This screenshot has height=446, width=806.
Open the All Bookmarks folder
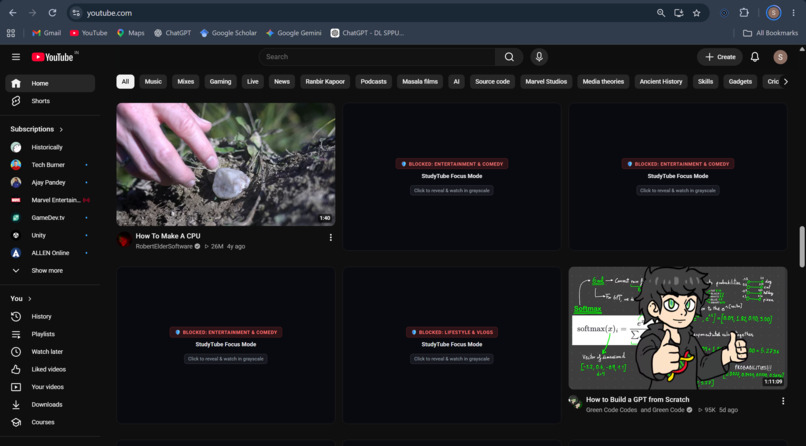click(771, 33)
